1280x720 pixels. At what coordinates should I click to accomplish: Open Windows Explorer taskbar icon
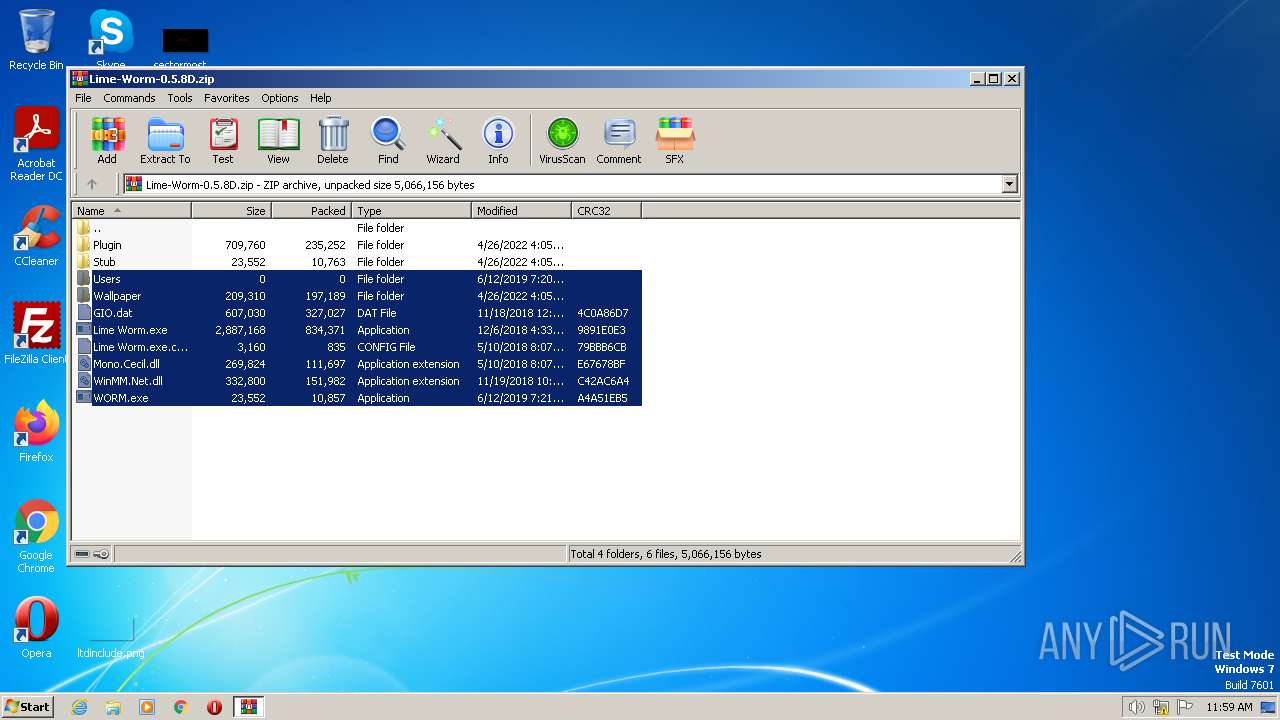[x=113, y=707]
